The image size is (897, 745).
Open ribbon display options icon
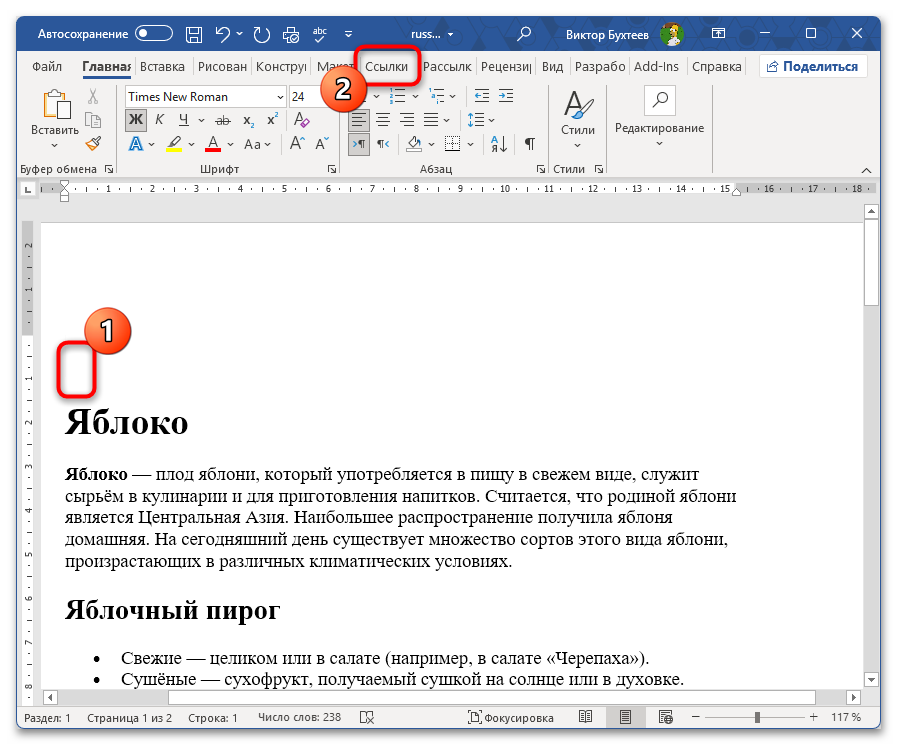[719, 33]
